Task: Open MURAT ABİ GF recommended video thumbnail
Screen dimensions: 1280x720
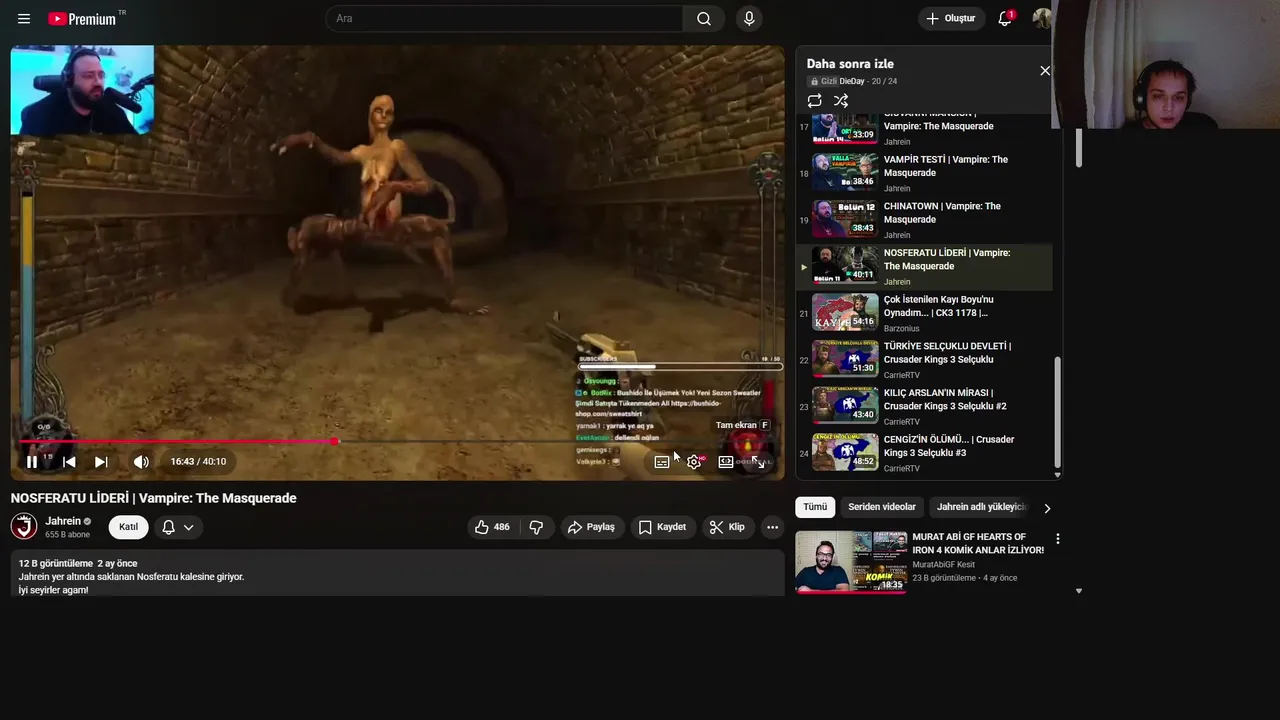Action: pyautogui.click(x=851, y=562)
